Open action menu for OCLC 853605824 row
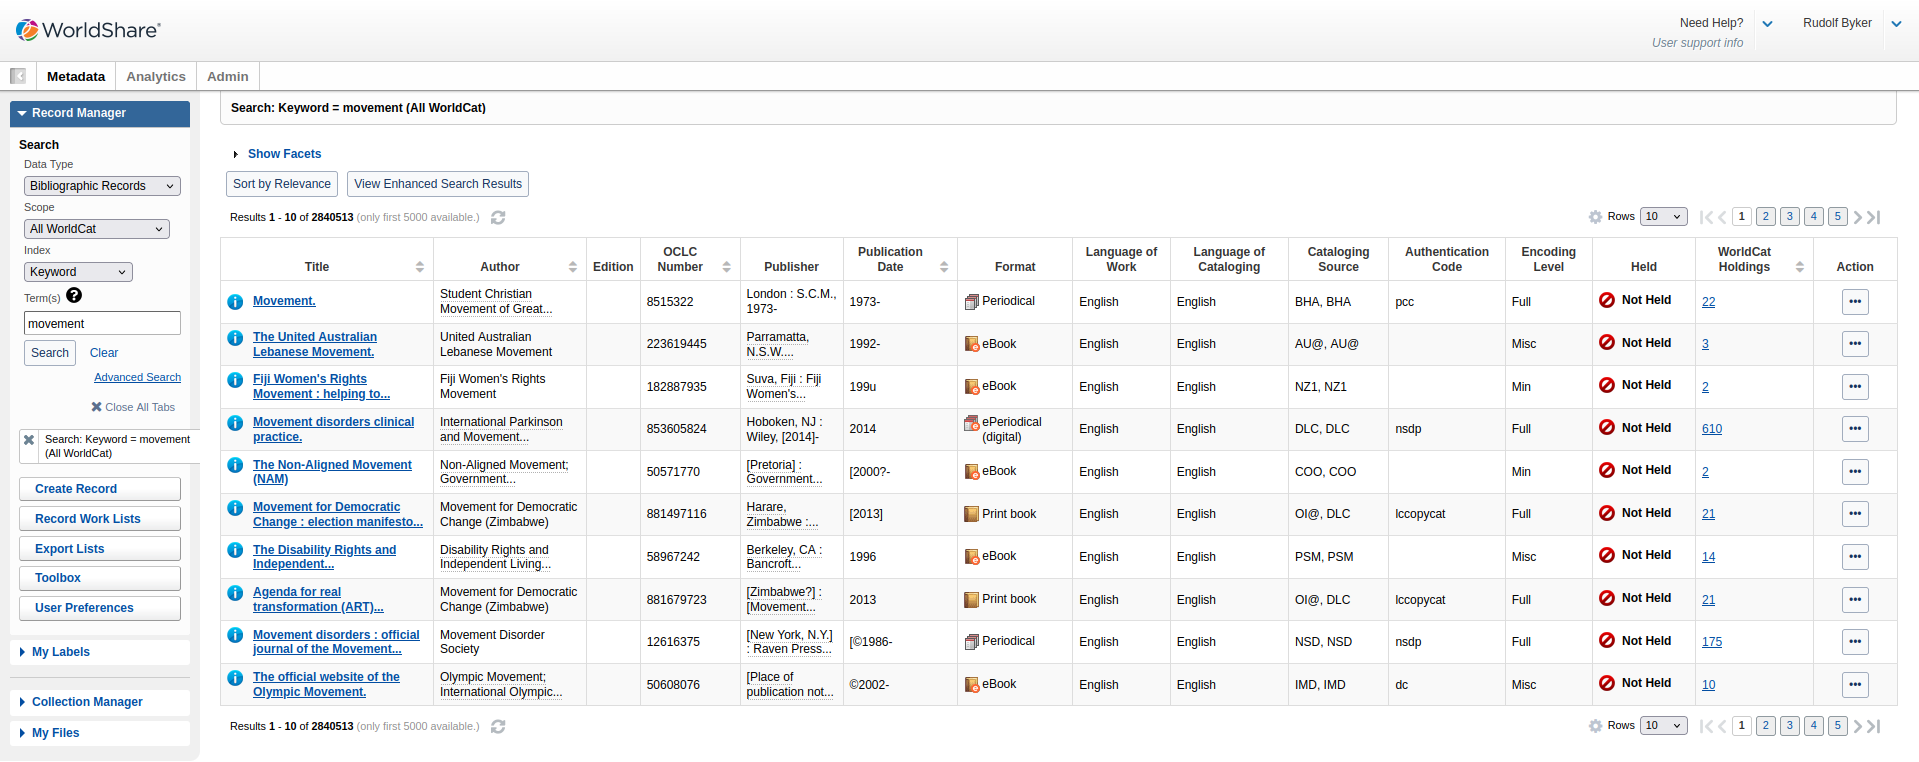This screenshot has height=762, width=1919. pyautogui.click(x=1855, y=429)
